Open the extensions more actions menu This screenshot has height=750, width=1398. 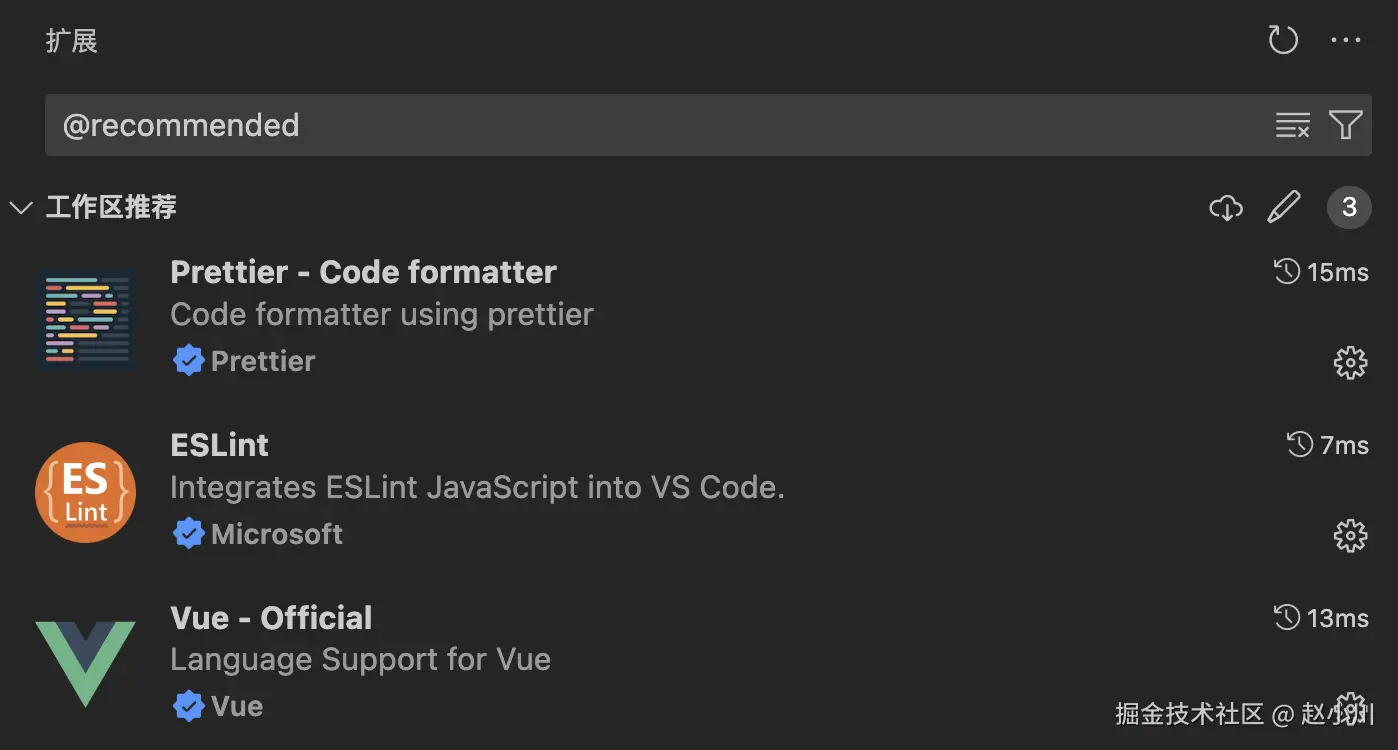pos(1346,40)
